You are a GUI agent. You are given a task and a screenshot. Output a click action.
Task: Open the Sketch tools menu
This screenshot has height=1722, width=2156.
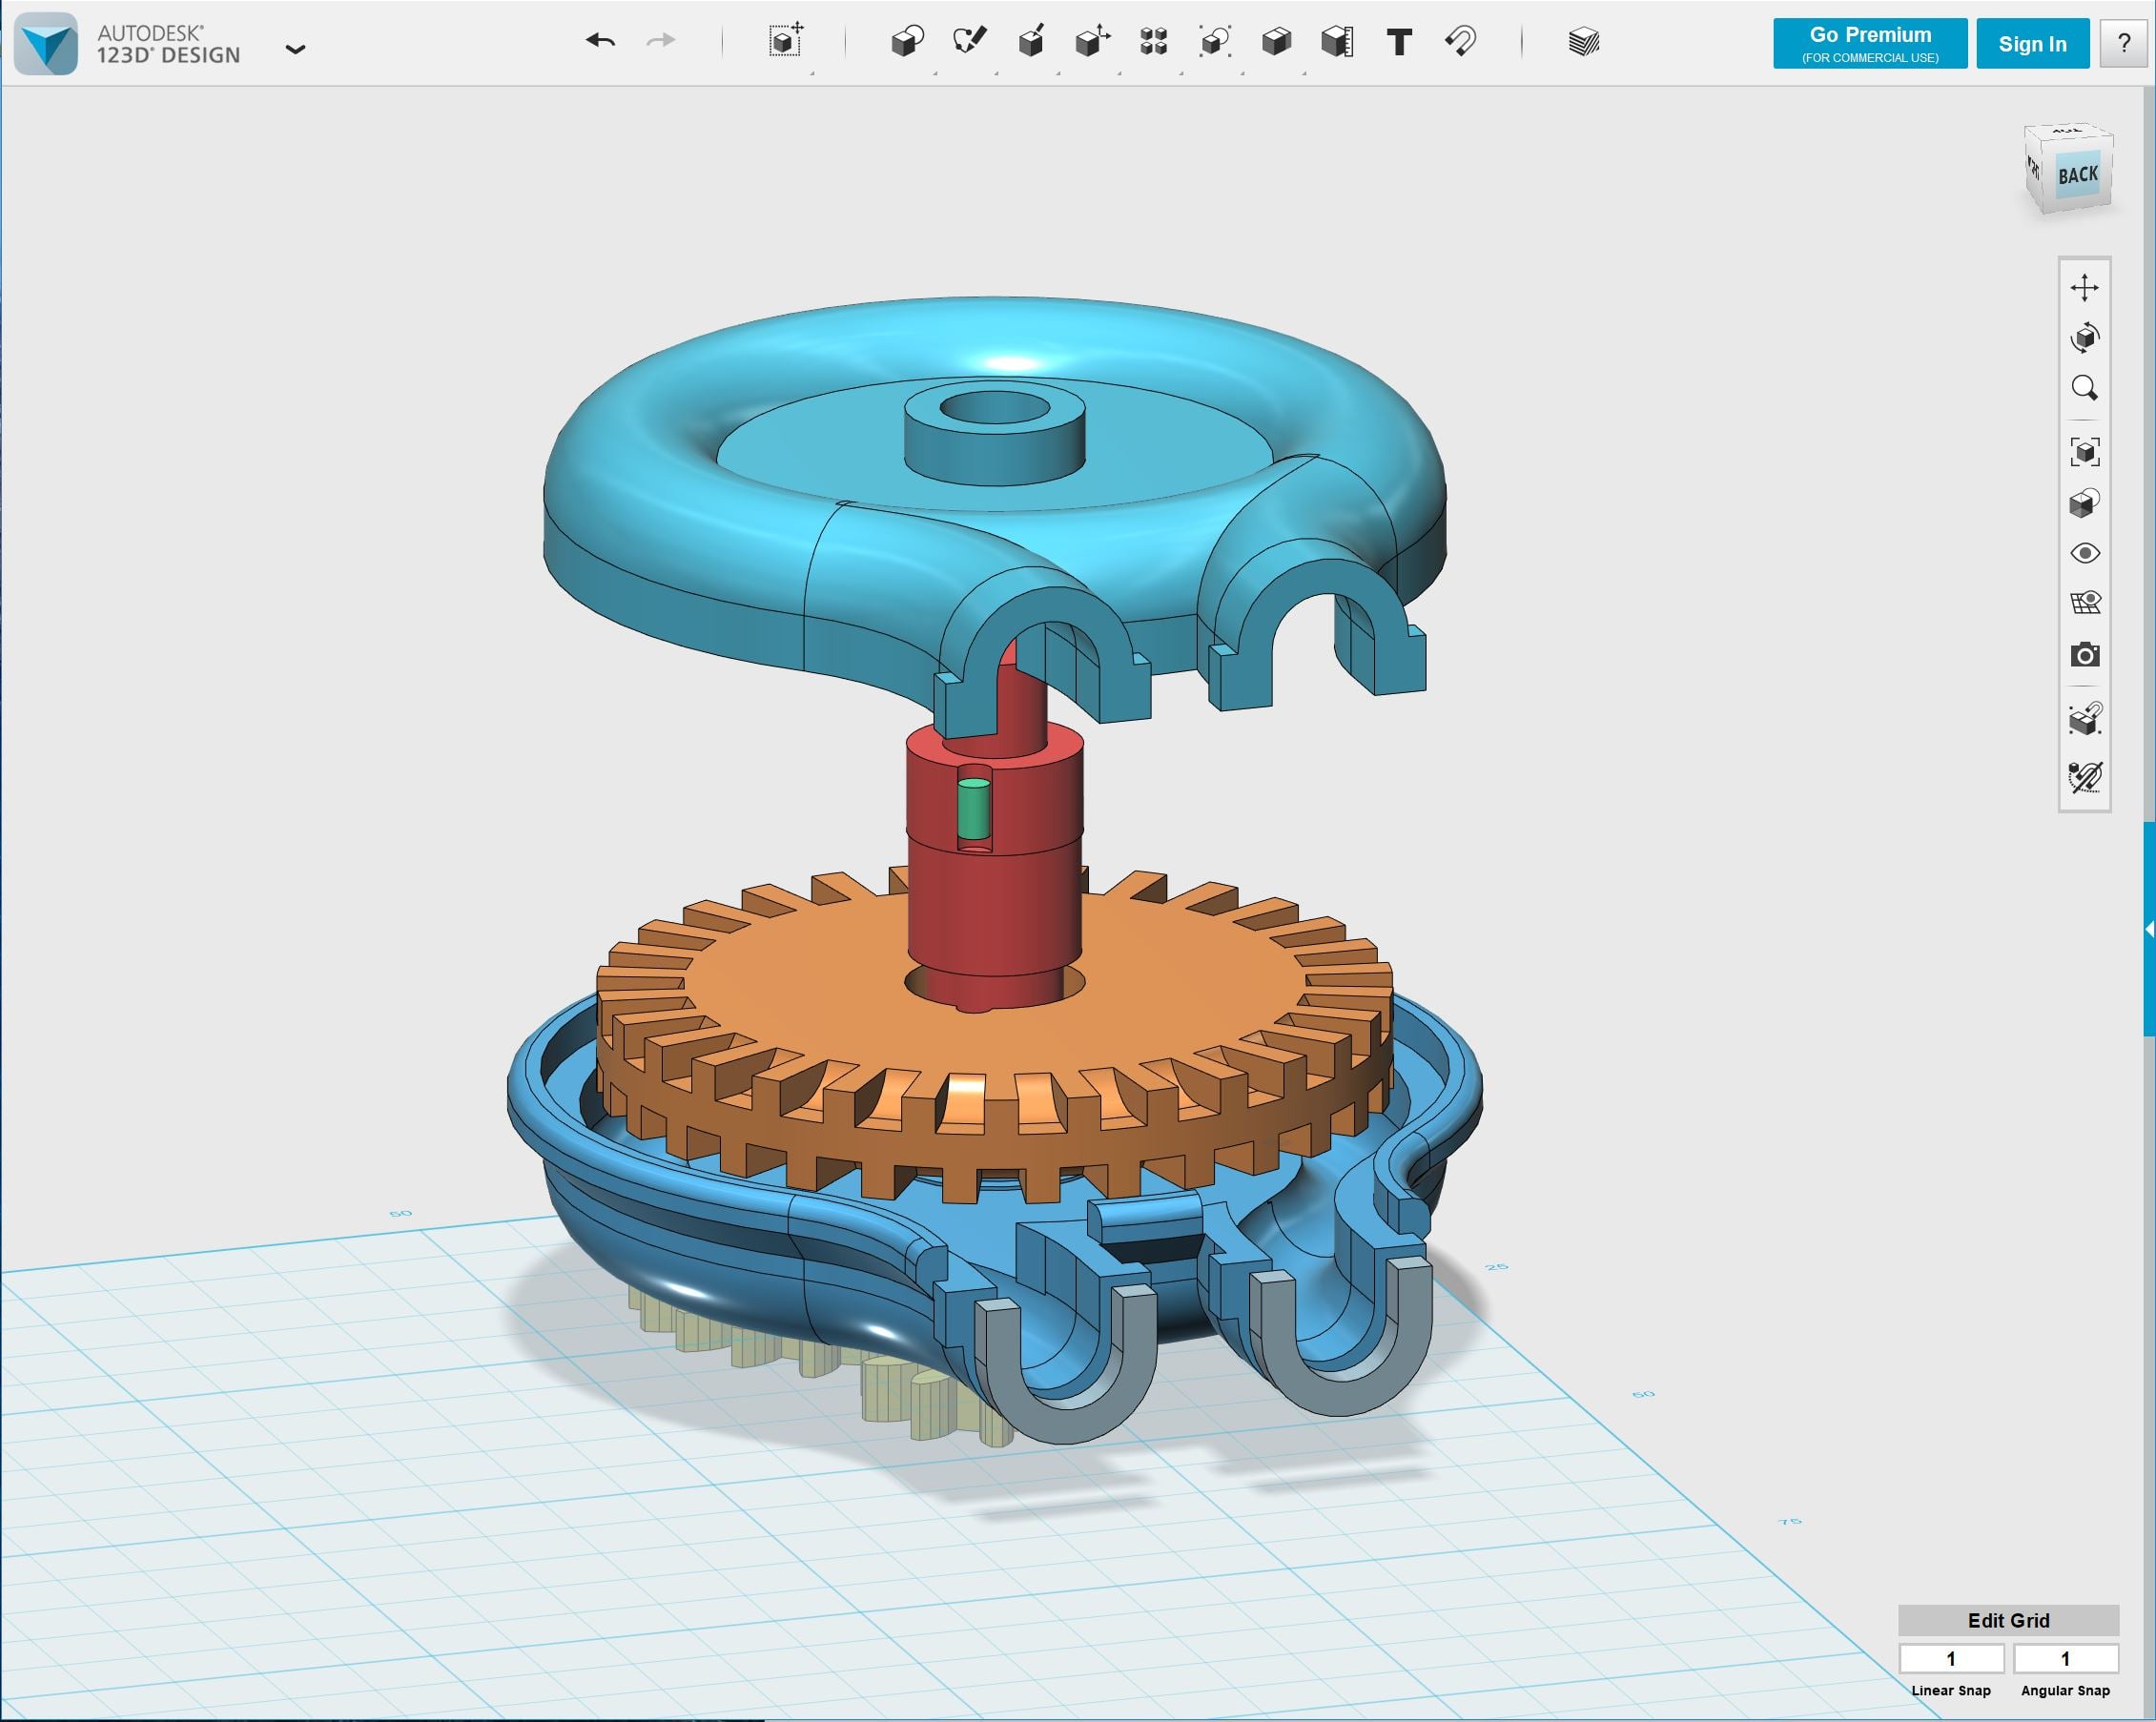969,42
